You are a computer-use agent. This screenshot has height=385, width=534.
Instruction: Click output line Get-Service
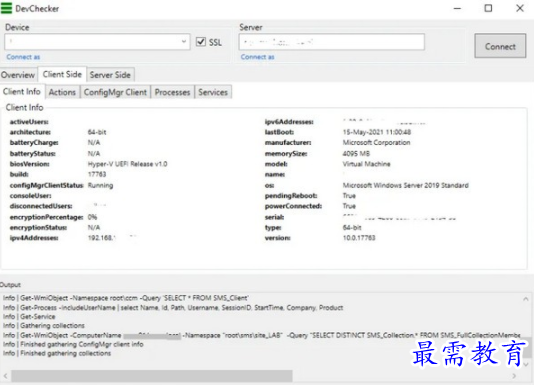point(29,317)
